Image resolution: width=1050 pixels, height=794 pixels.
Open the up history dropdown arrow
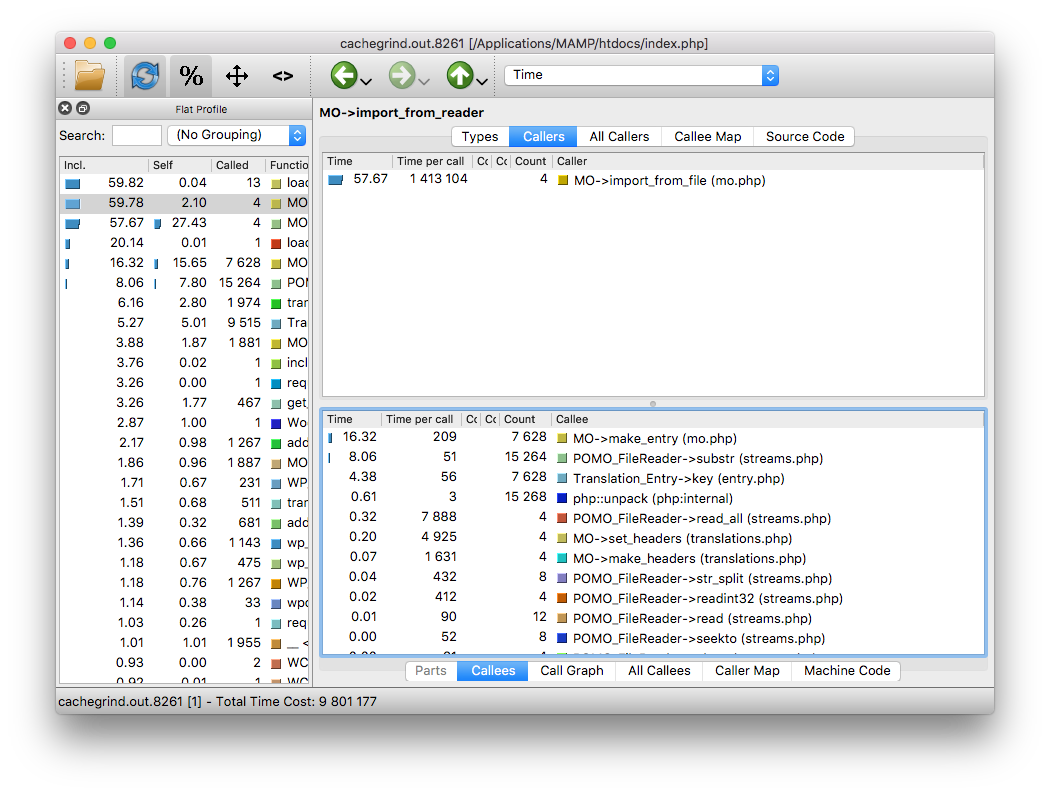(482, 81)
